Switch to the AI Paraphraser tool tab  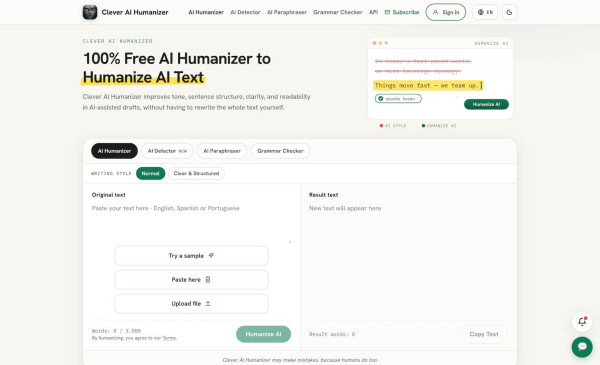click(x=222, y=151)
